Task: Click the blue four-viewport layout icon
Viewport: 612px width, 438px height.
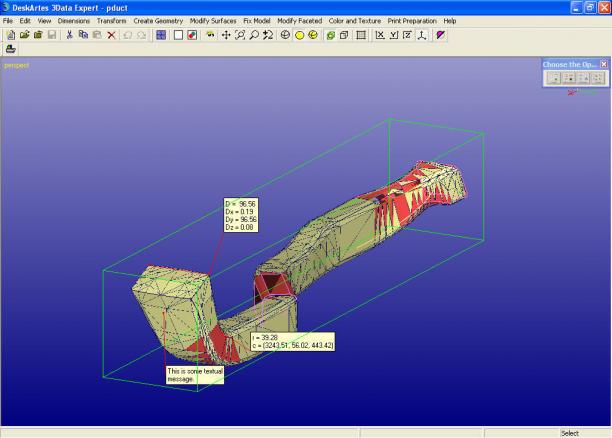Action: coord(161,35)
